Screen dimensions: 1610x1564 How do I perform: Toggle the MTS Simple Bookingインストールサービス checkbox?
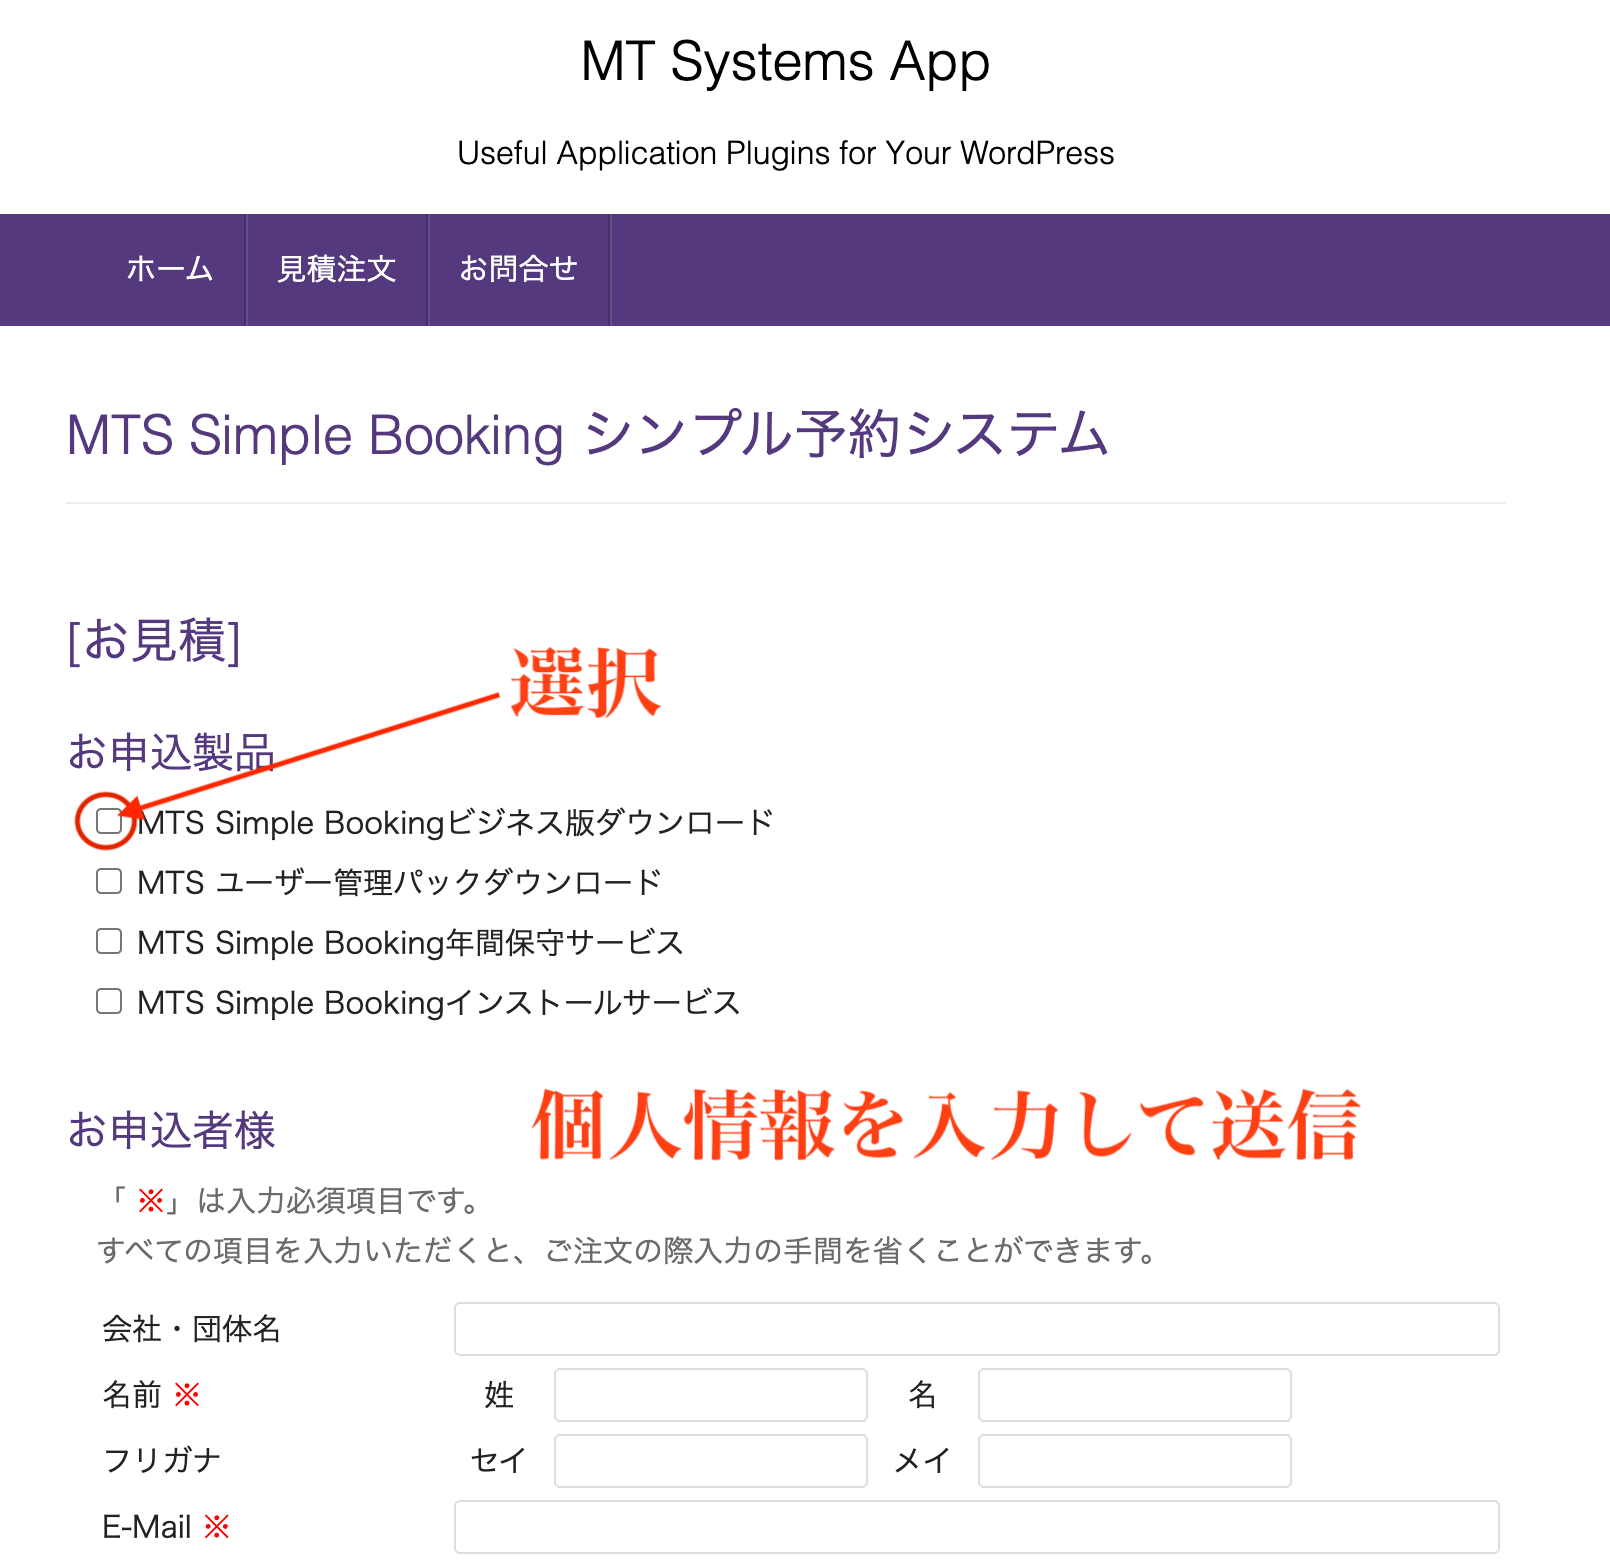tap(109, 1001)
